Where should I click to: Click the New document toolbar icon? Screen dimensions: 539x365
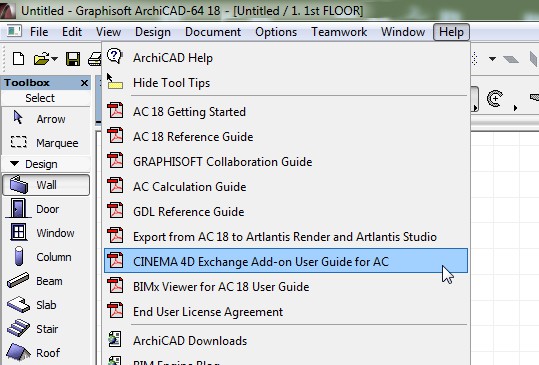[18, 59]
